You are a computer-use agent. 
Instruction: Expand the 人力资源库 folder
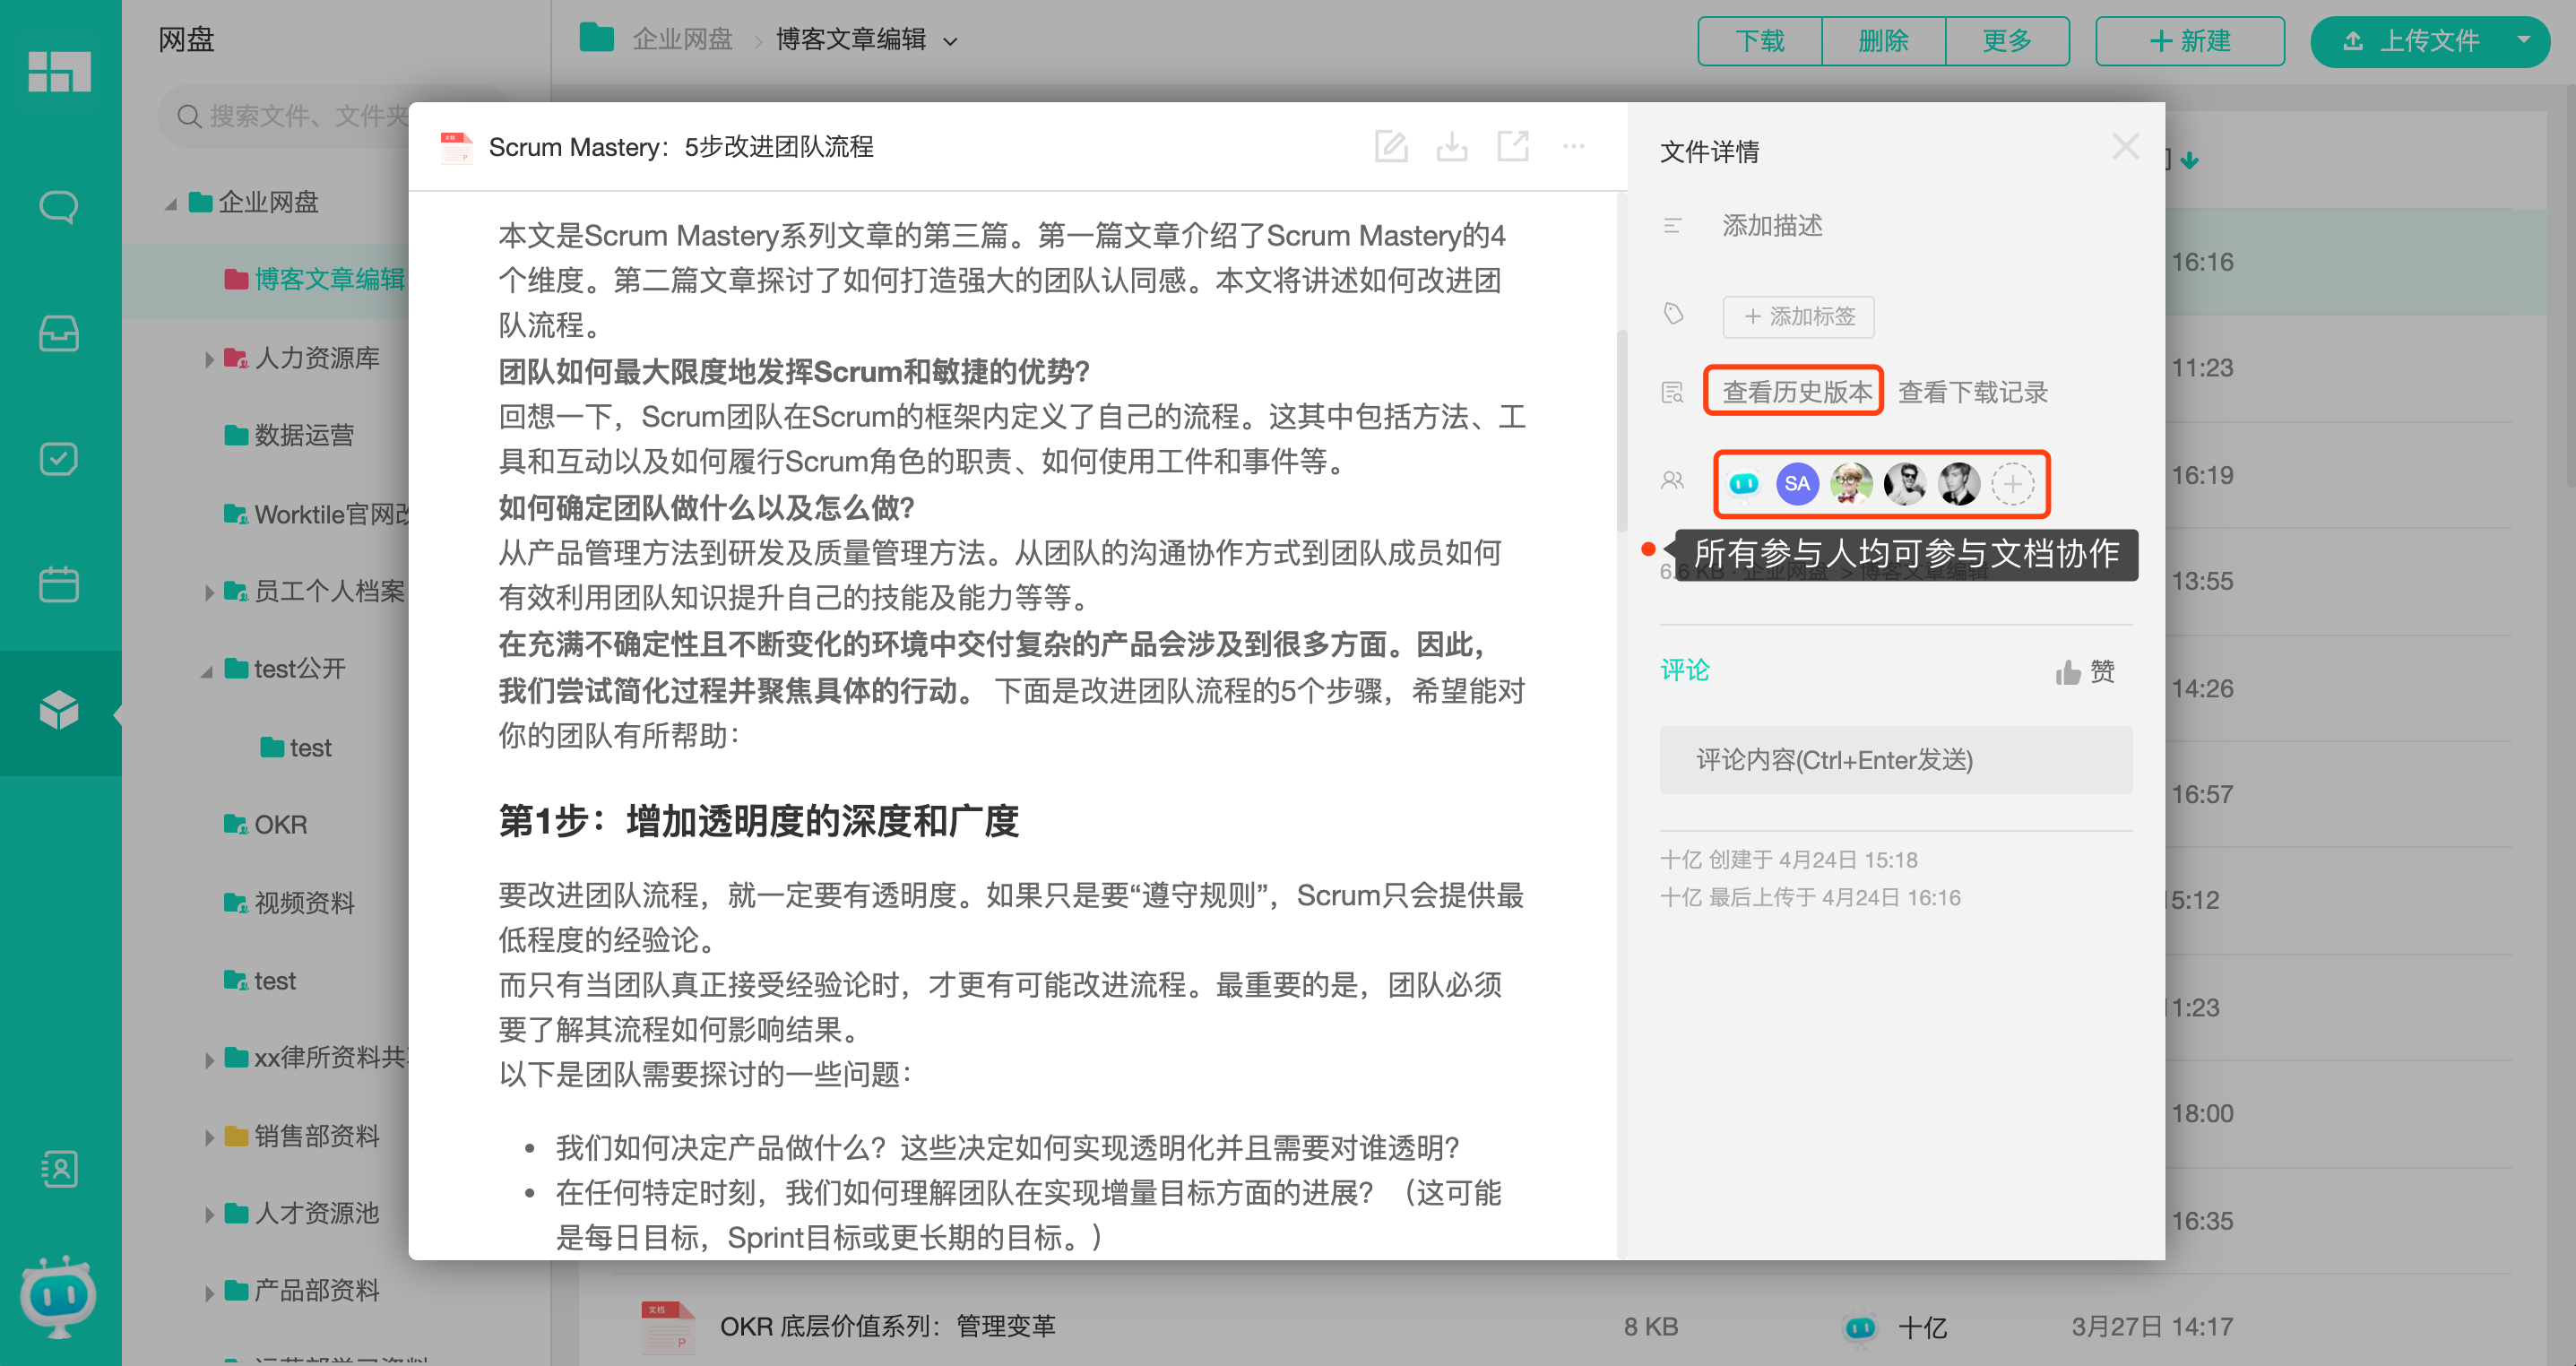click(209, 359)
